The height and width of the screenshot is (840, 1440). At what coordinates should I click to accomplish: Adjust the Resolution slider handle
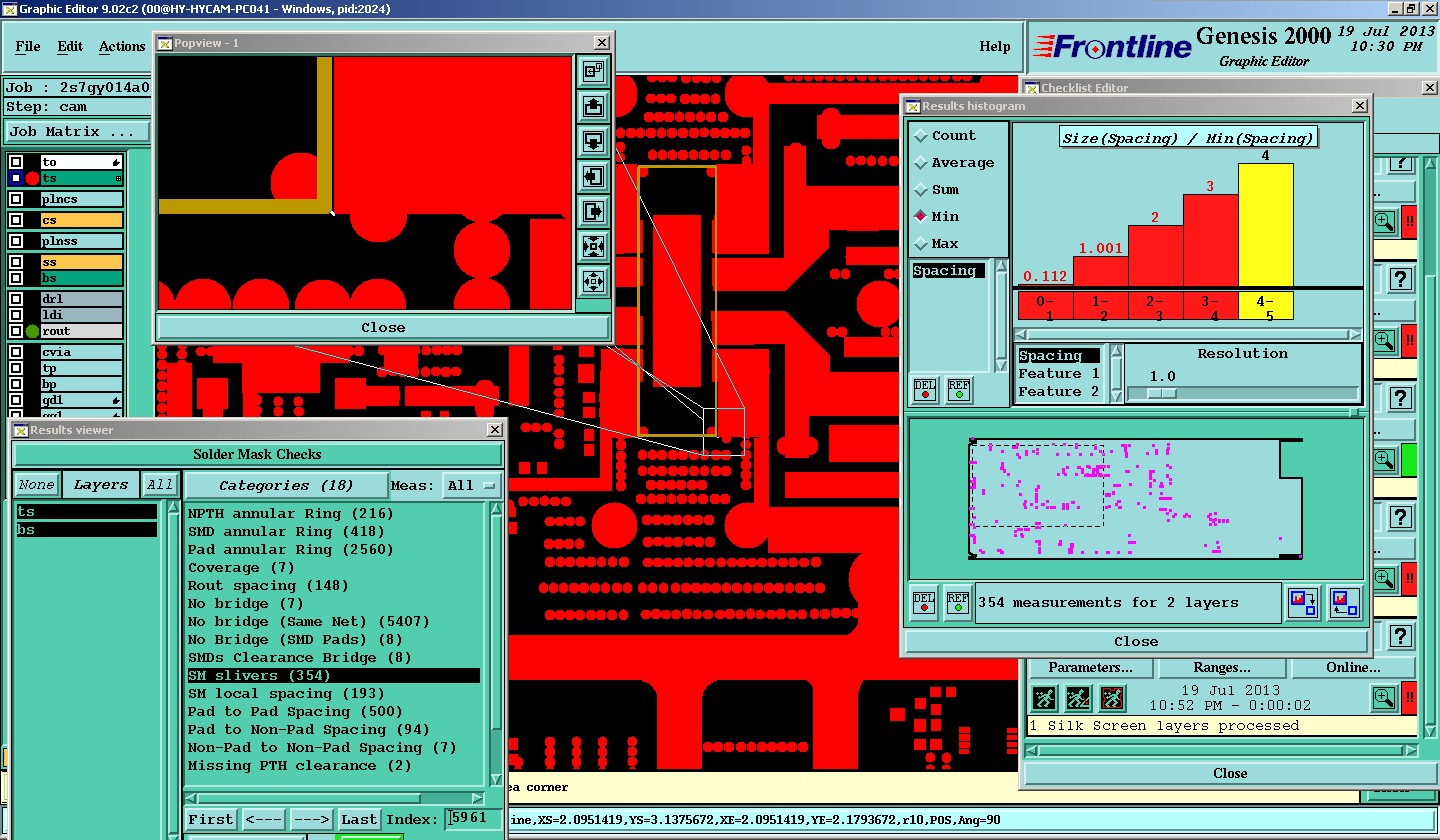[1161, 394]
